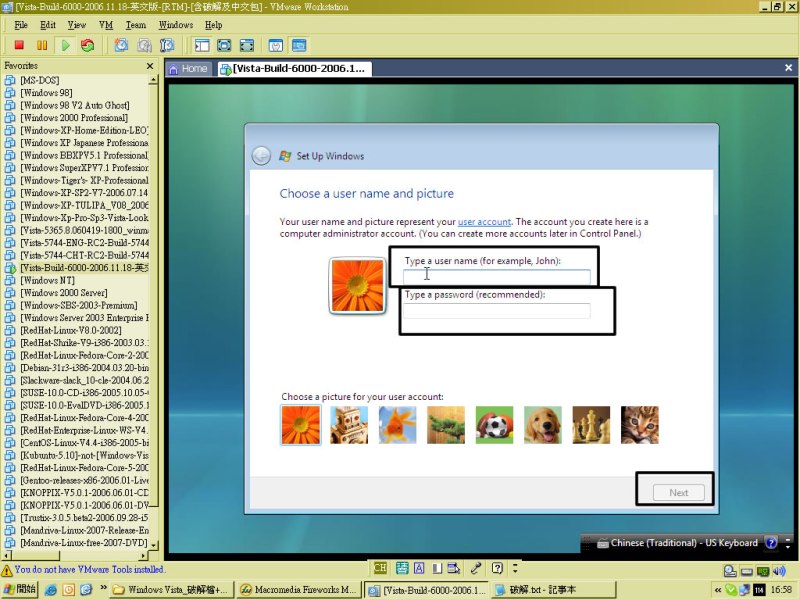Image resolution: width=800 pixels, height=600 pixels.
Task: Open the Windows Vista folder taskbar button
Action: coord(172,590)
